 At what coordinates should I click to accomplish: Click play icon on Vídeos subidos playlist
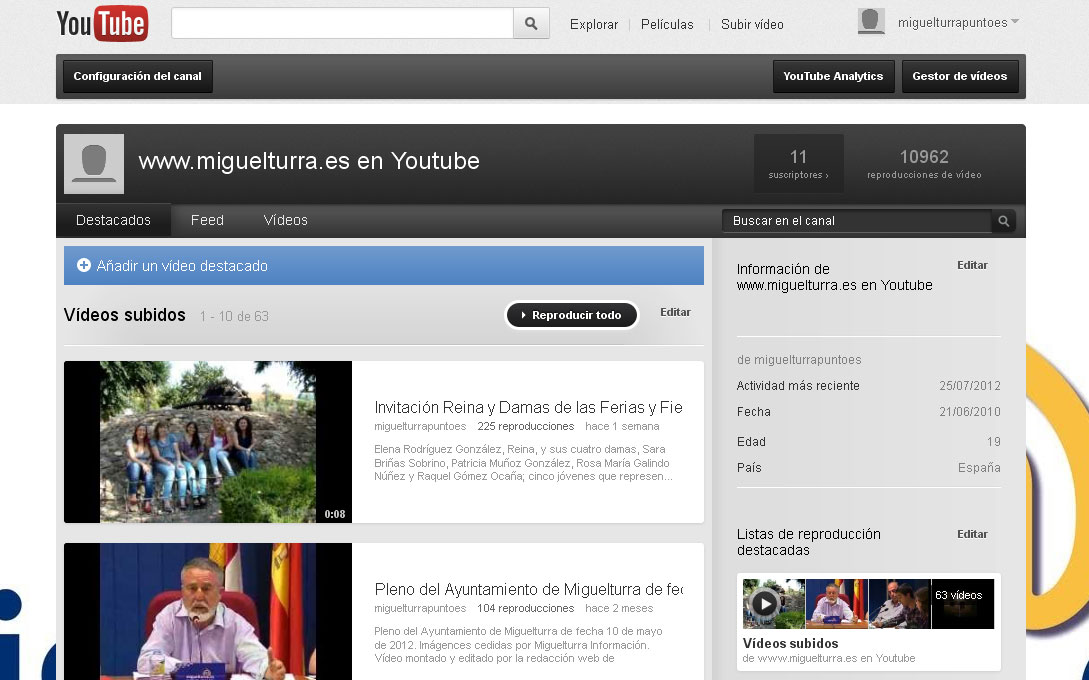765,603
